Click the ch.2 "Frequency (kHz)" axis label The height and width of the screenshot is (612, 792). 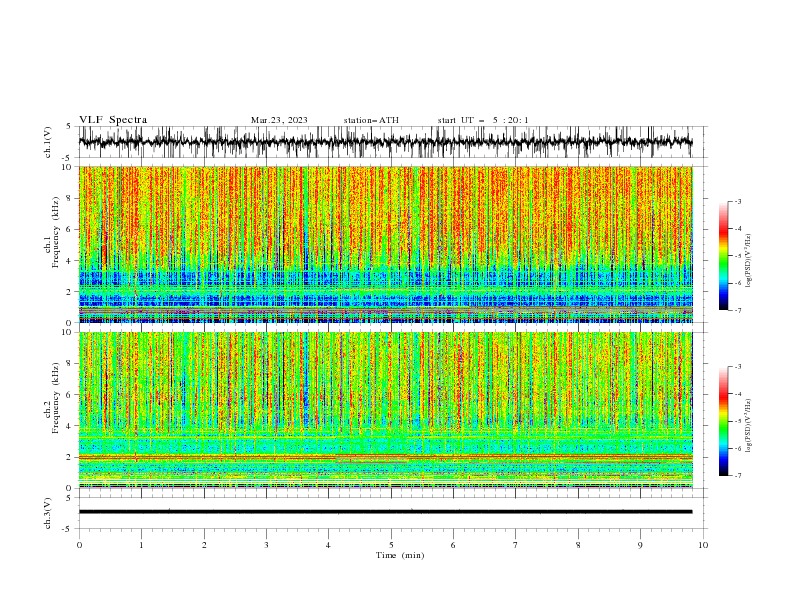coord(56,398)
